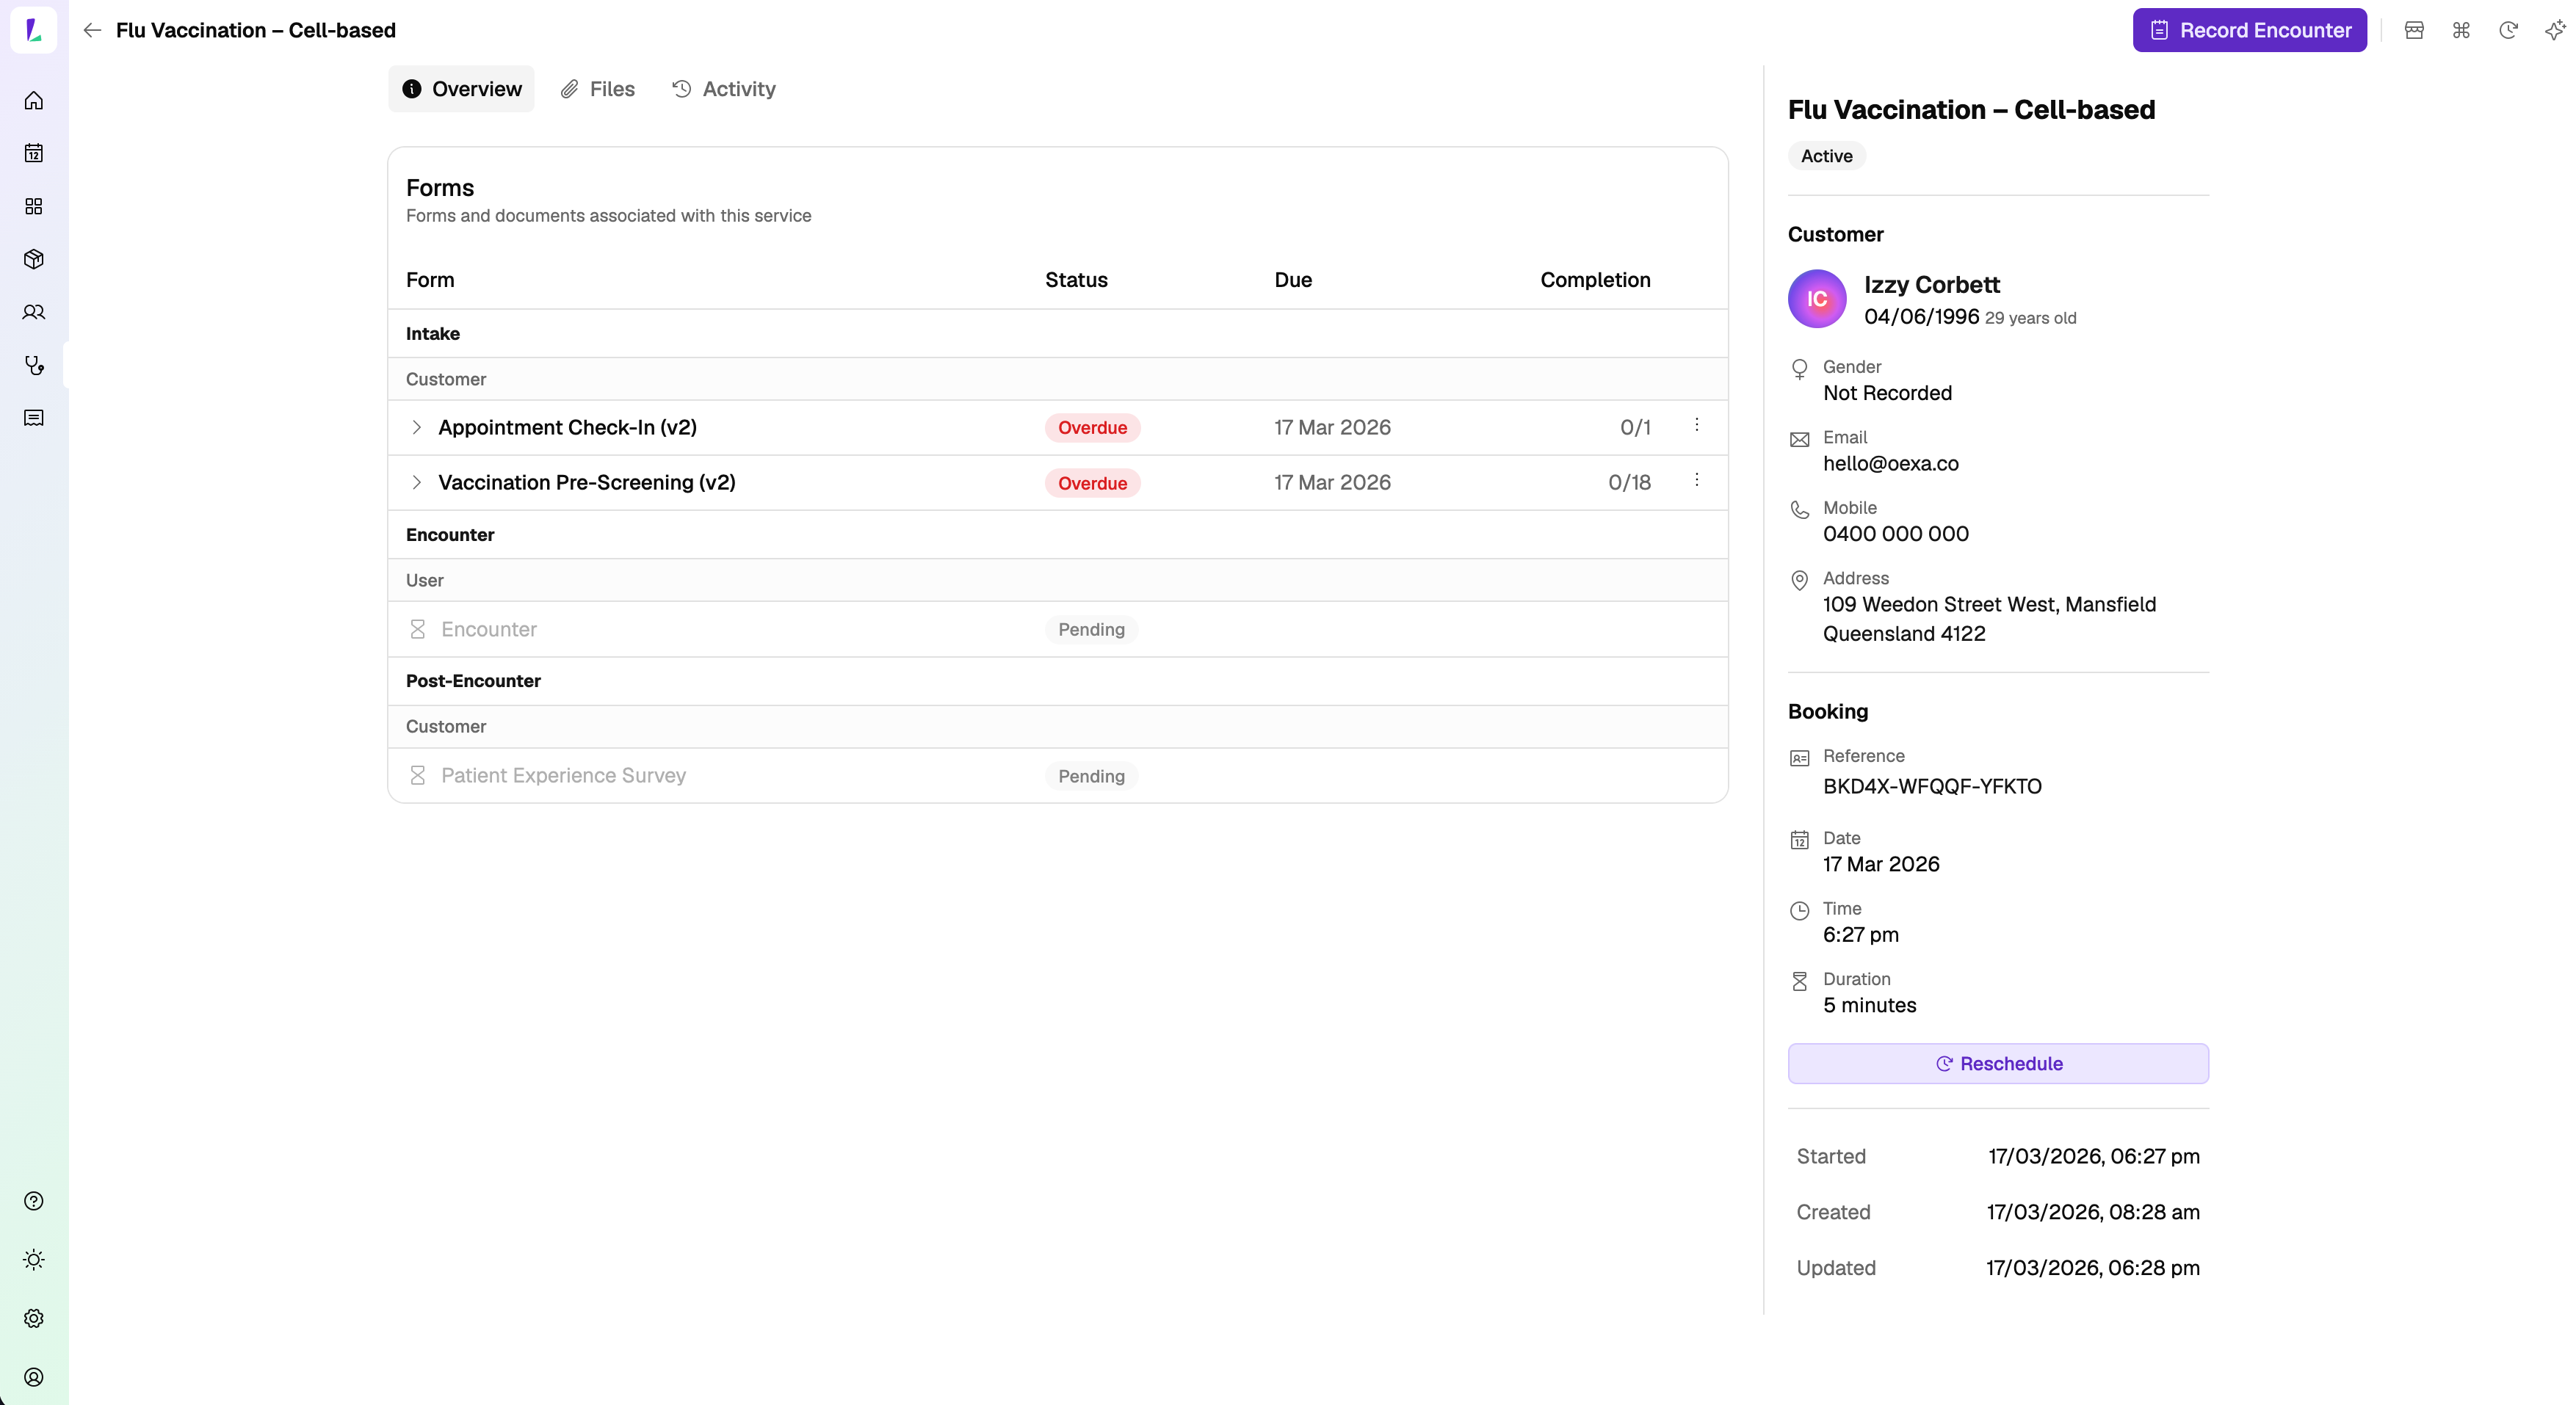Click the store icon in top bar

coord(2414,30)
